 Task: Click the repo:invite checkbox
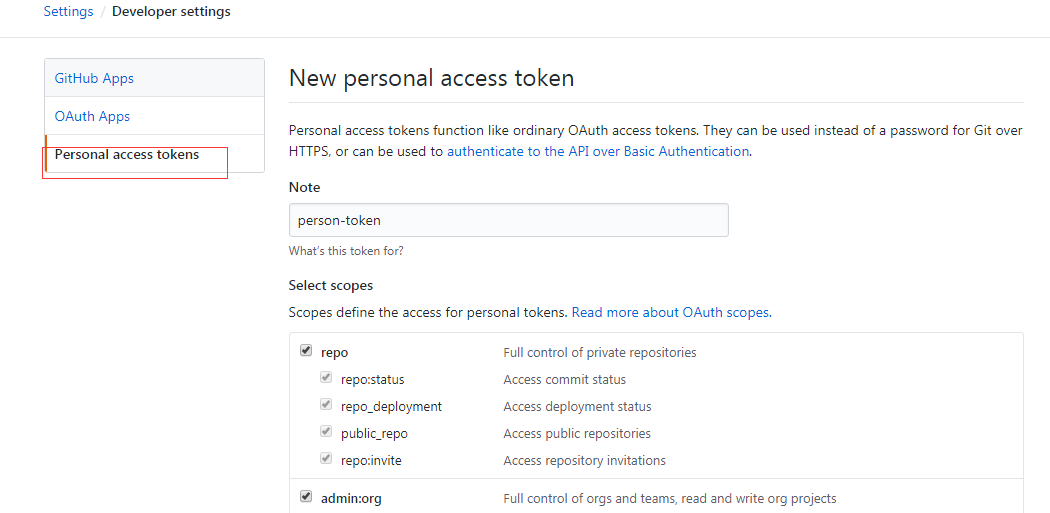pos(326,459)
